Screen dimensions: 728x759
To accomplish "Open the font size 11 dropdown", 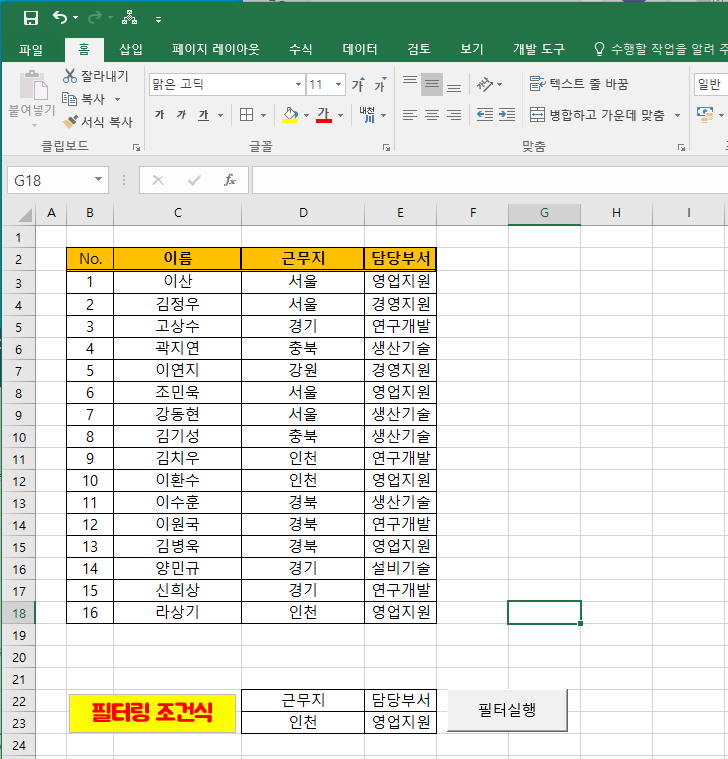I will (x=338, y=85).
